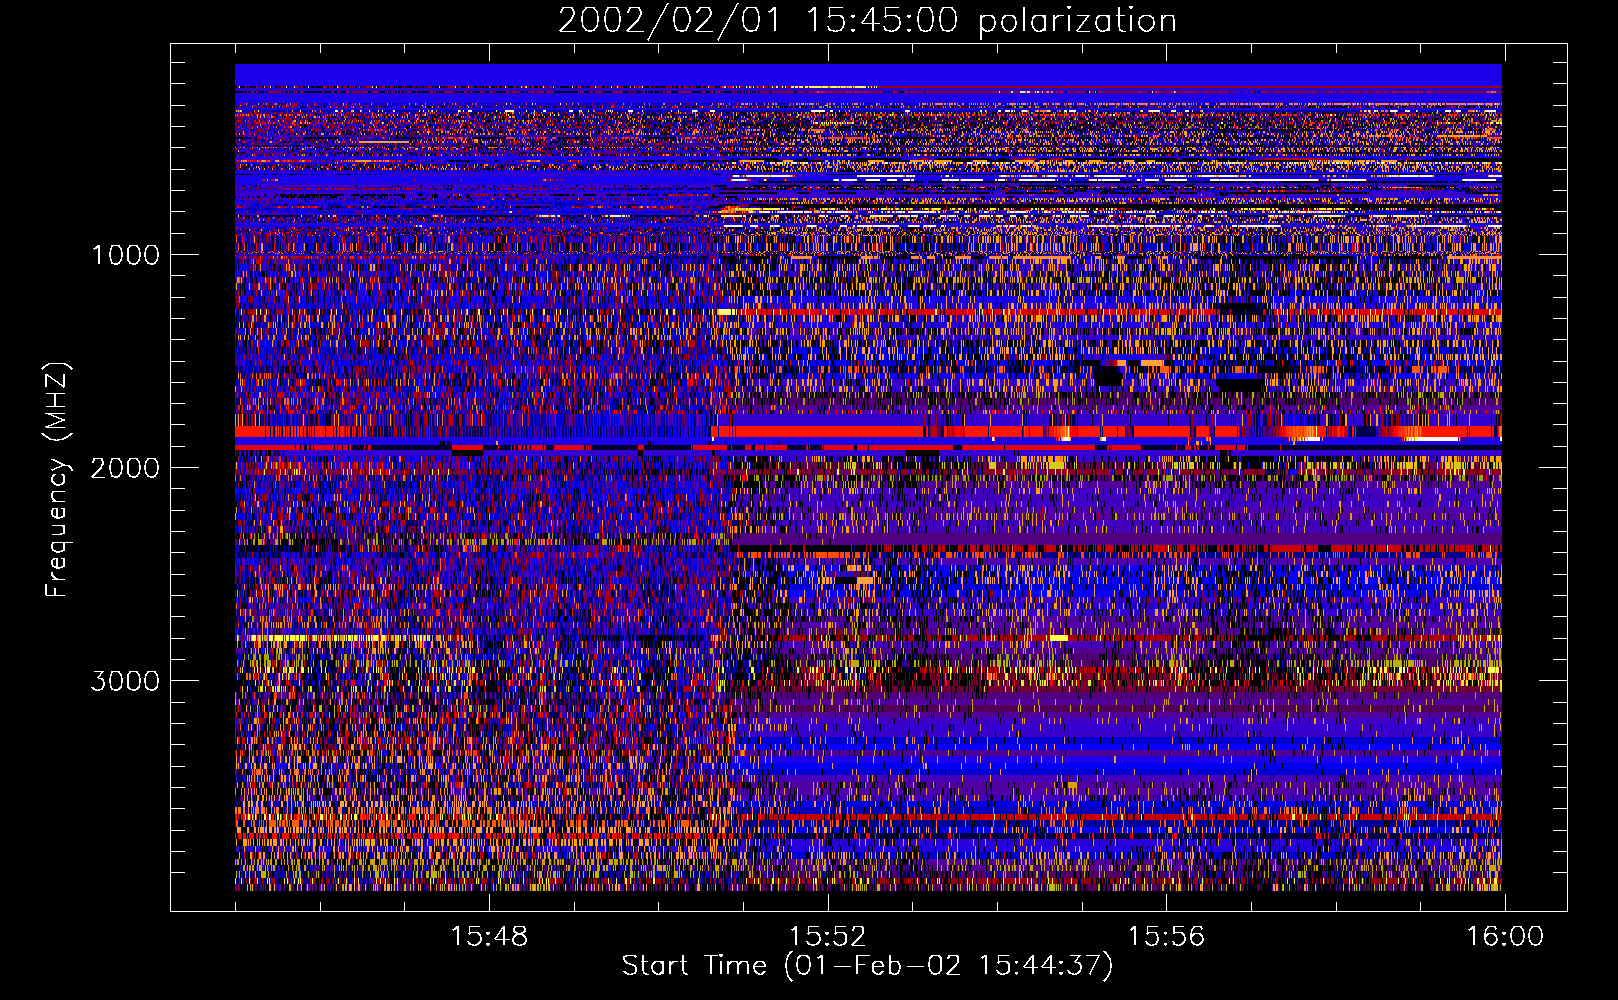Click the 16:00 time tick label

pyautogui.click(x=1504, y=937)
